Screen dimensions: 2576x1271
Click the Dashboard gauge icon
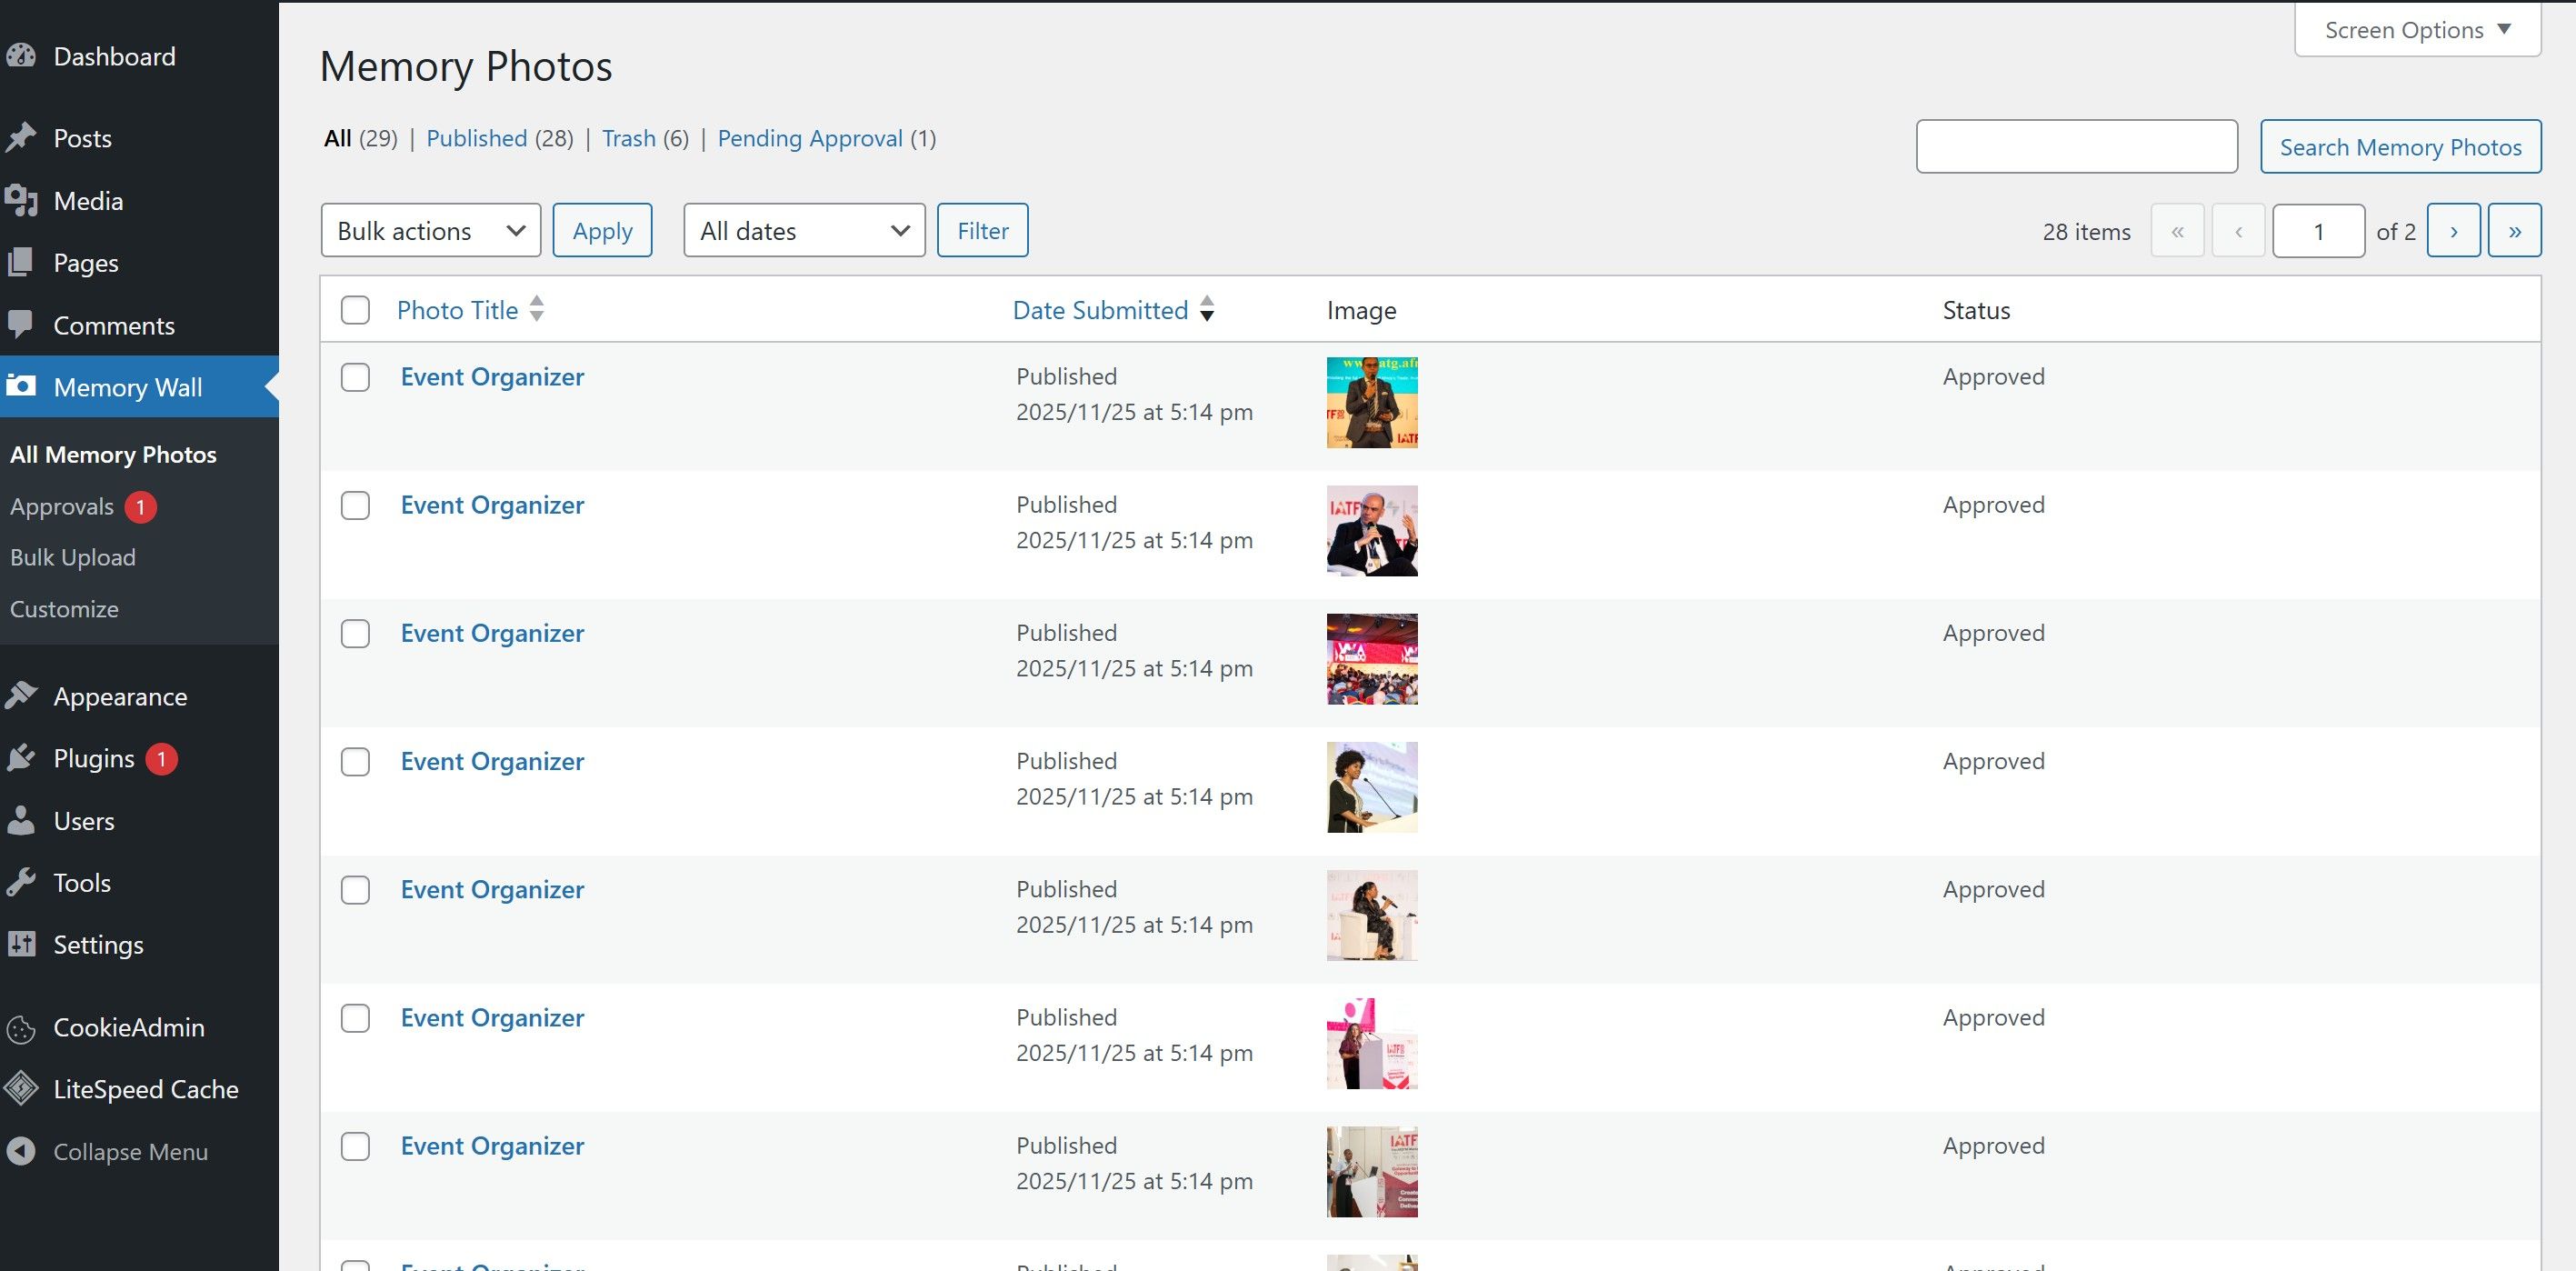(21, 56)
